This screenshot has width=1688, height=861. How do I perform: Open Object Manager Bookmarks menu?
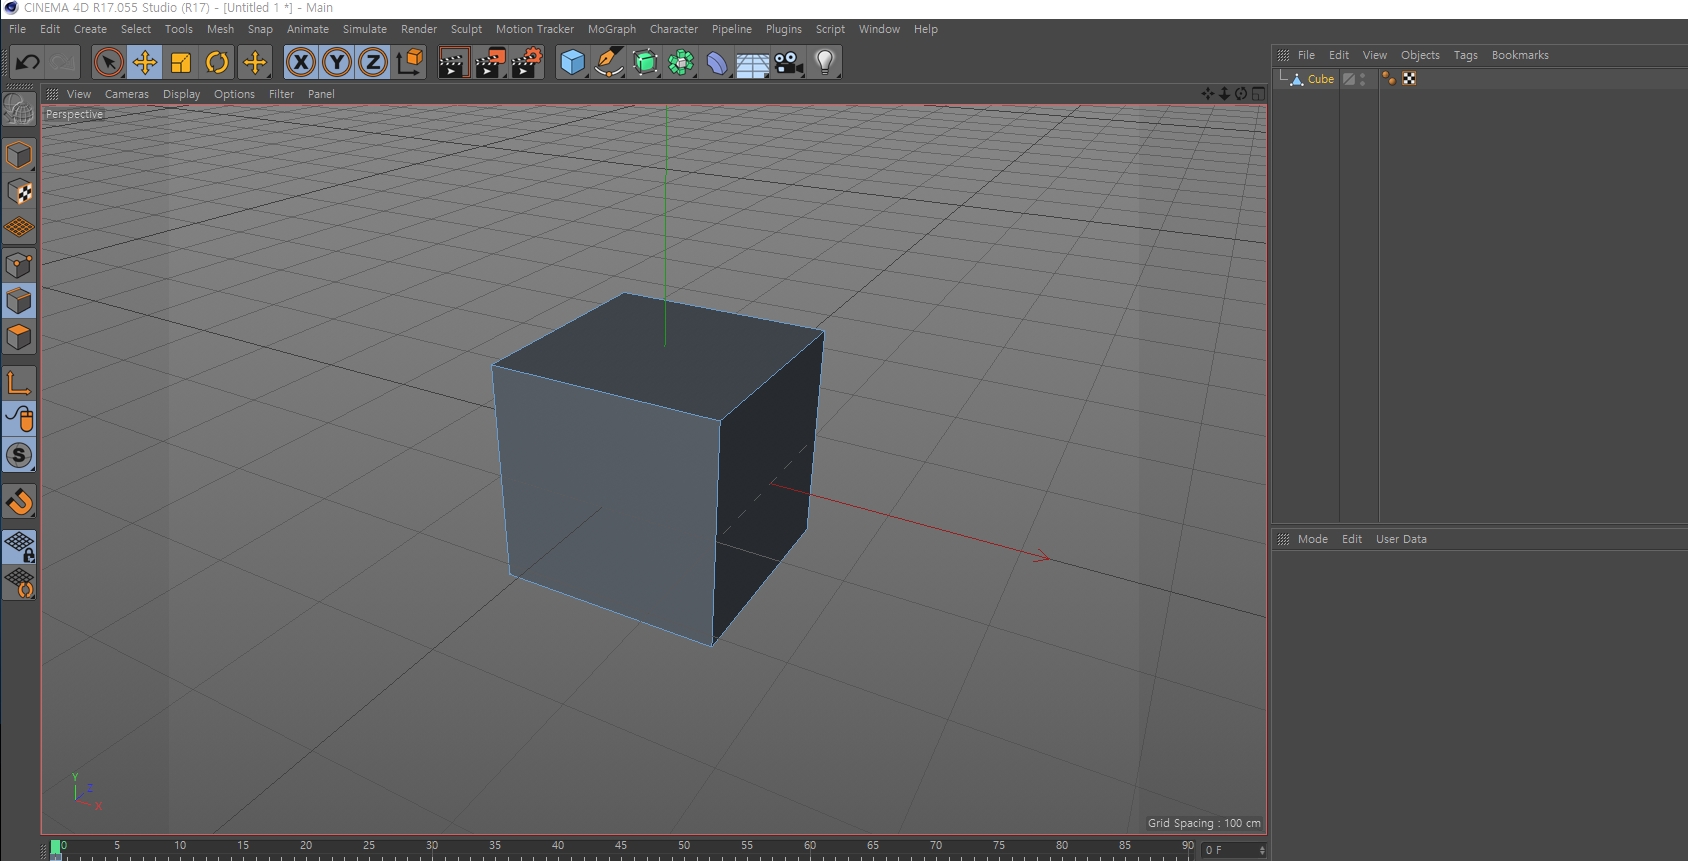pyautogui.click(x=1520, y=55)
